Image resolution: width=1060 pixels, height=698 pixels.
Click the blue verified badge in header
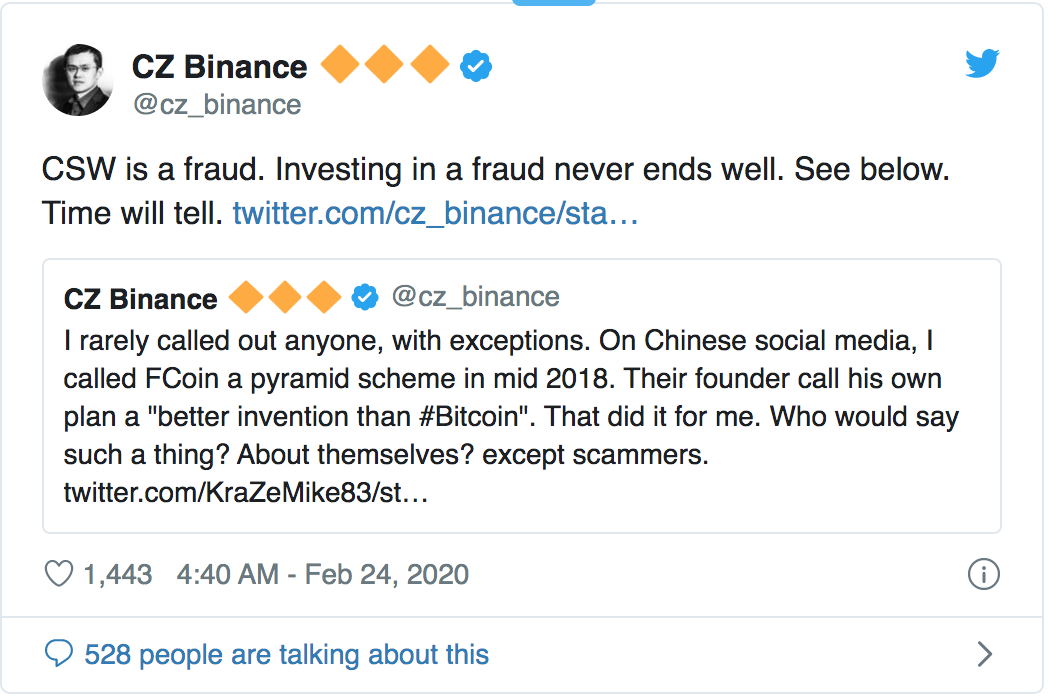[x=475, y=67]
